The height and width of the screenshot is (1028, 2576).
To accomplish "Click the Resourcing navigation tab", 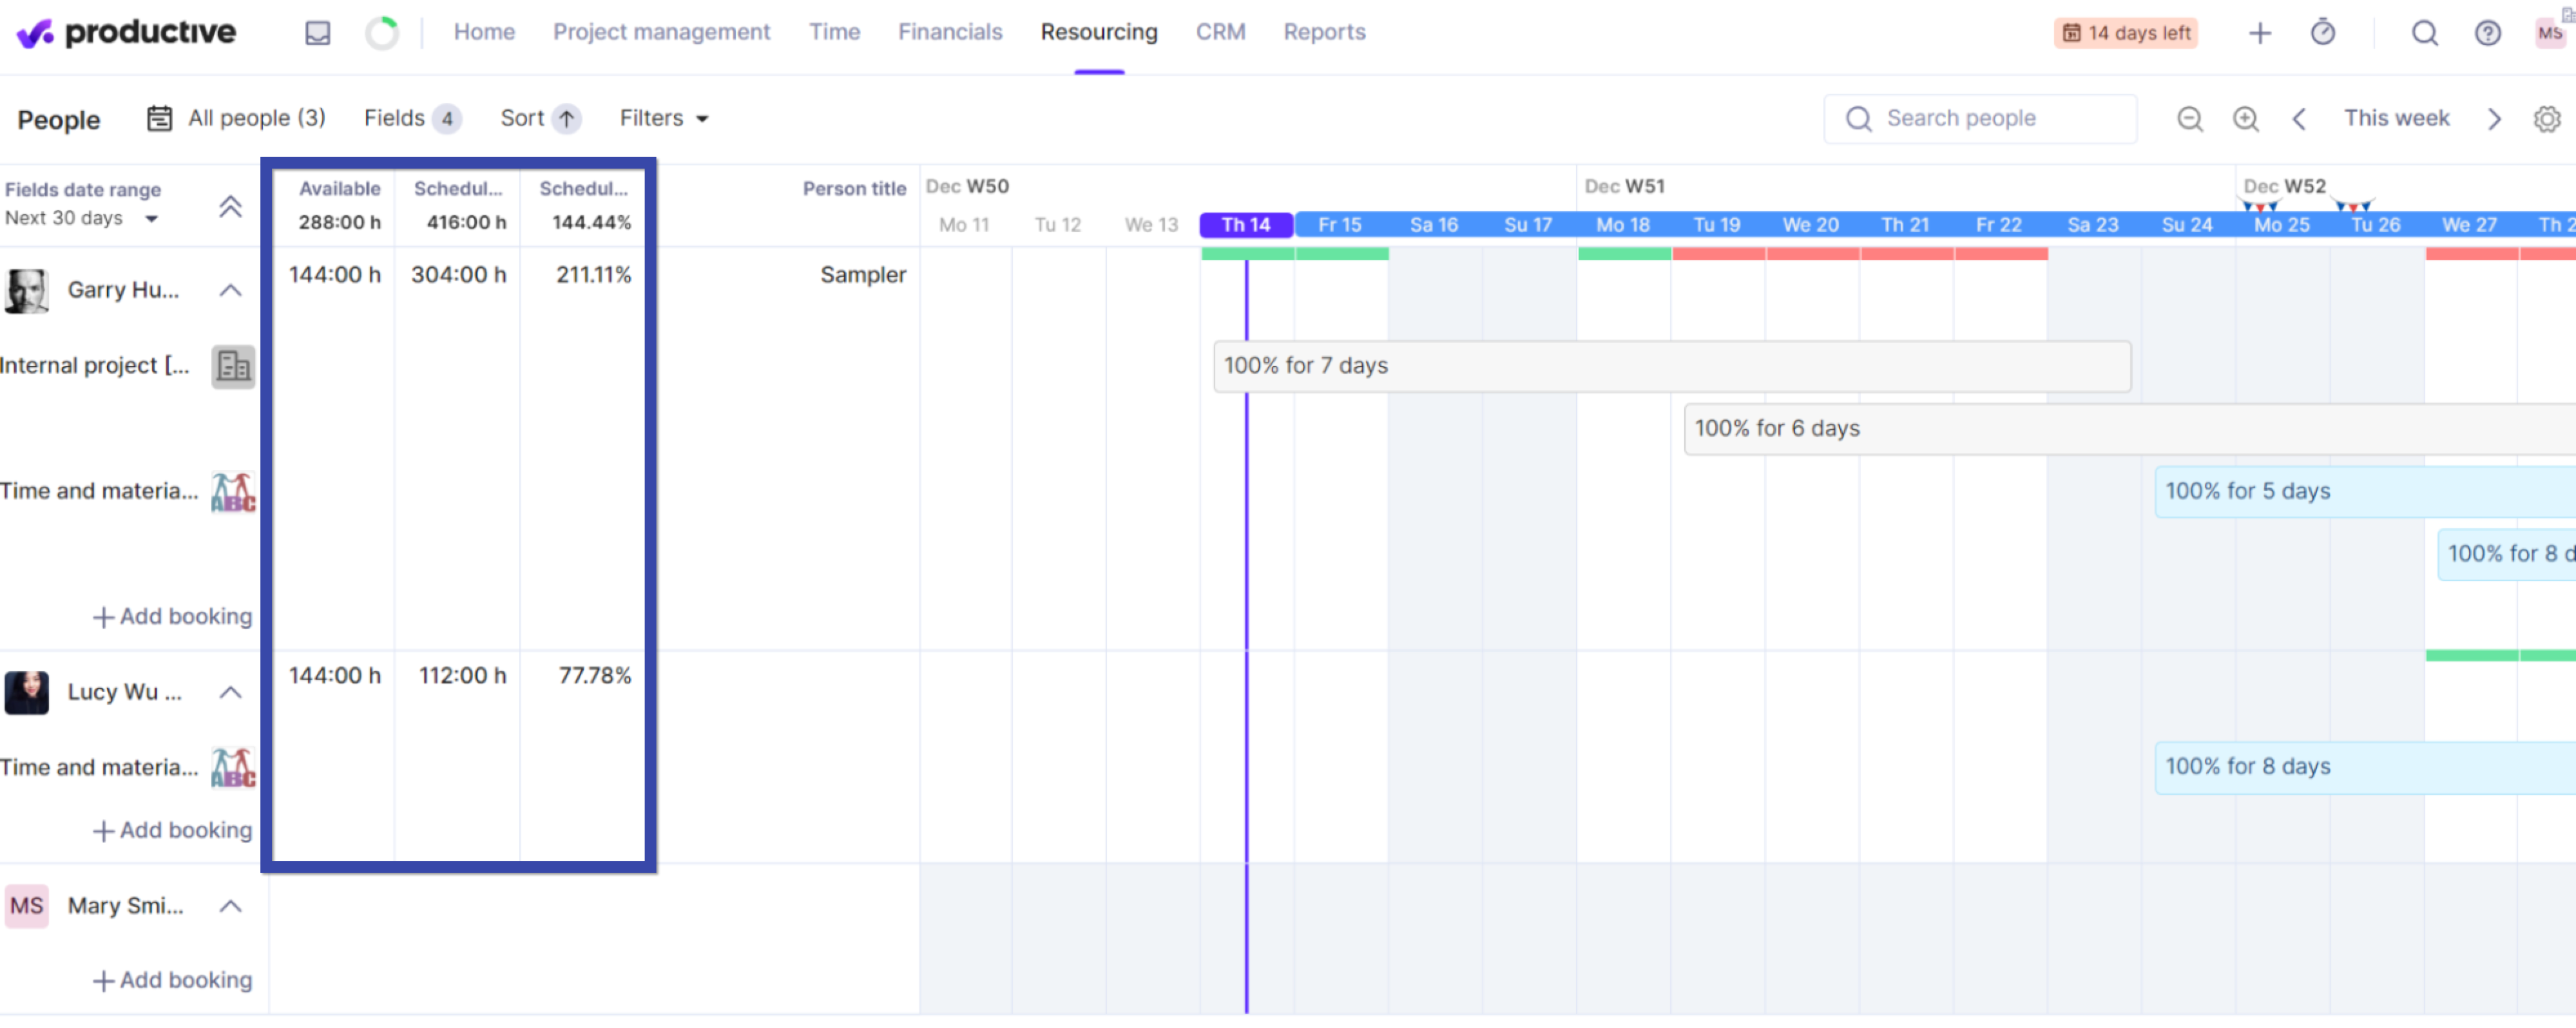I will click(x=1099, y=31).
